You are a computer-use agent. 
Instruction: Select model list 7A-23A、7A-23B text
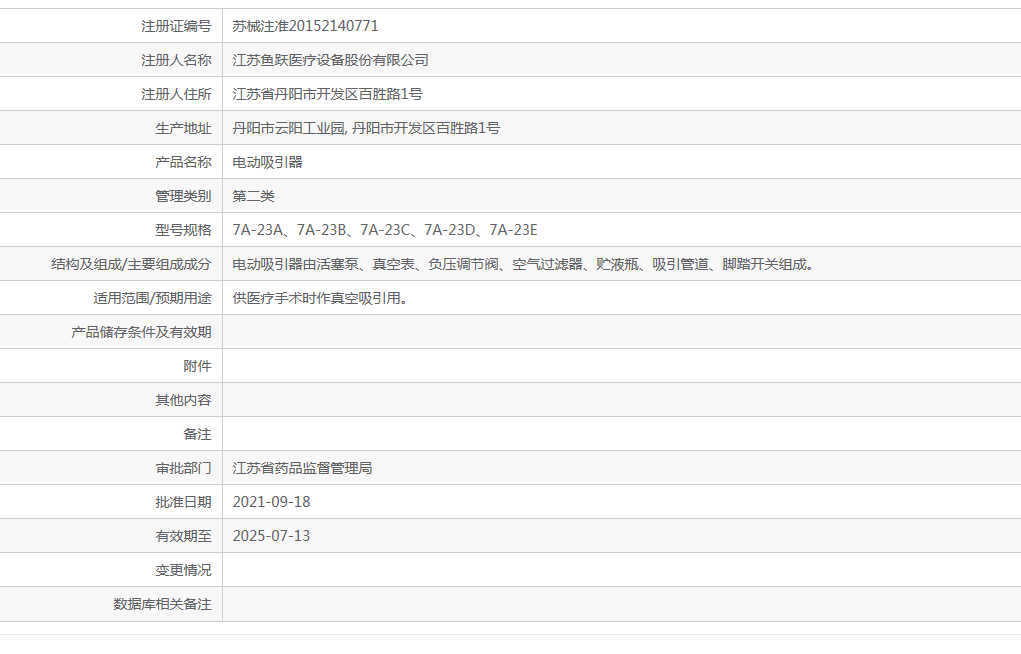tap(289, 230)
